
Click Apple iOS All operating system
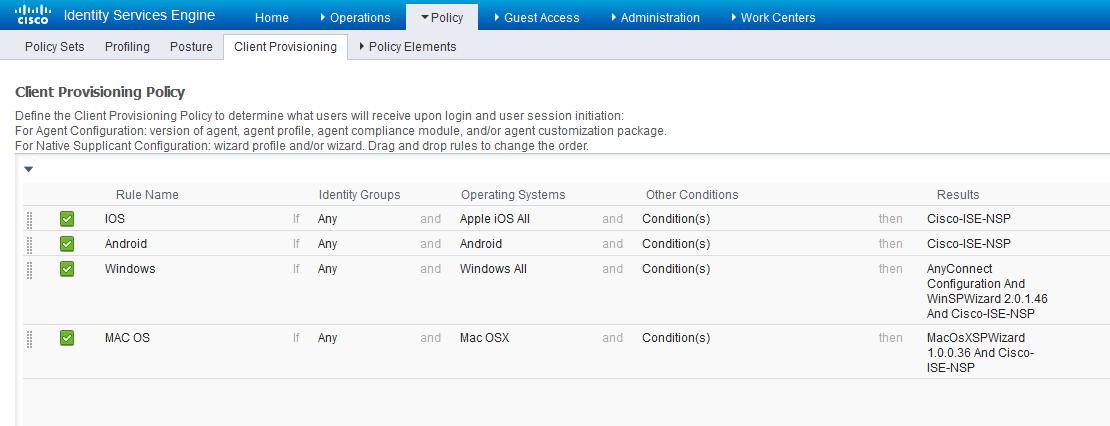click(x=495, y=219)
